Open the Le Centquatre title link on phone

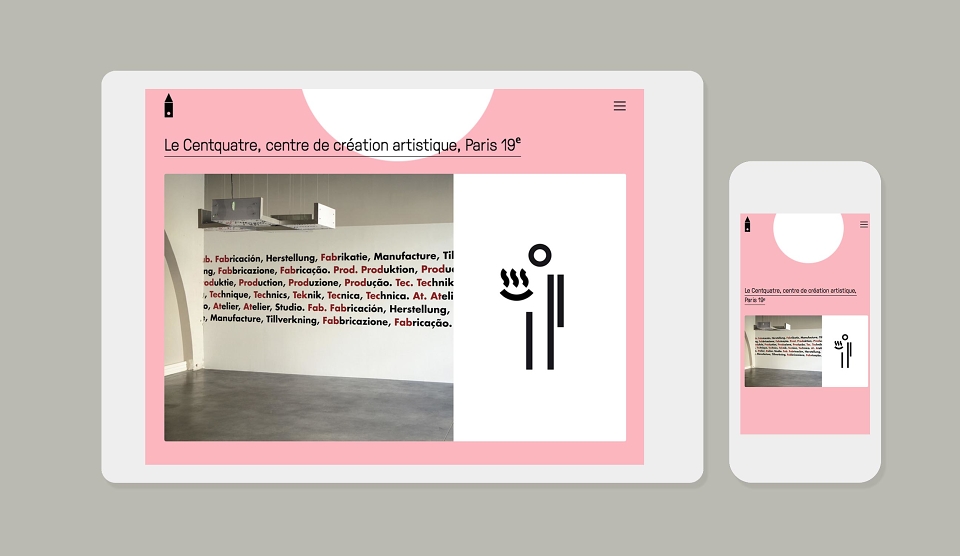[800, 295]
